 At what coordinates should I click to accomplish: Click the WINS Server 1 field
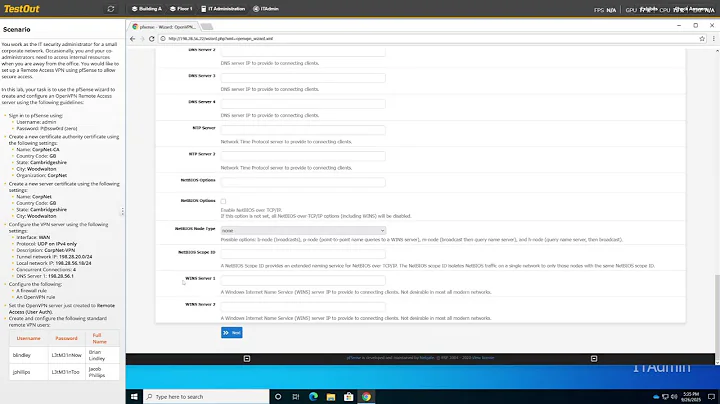(303, 281)
